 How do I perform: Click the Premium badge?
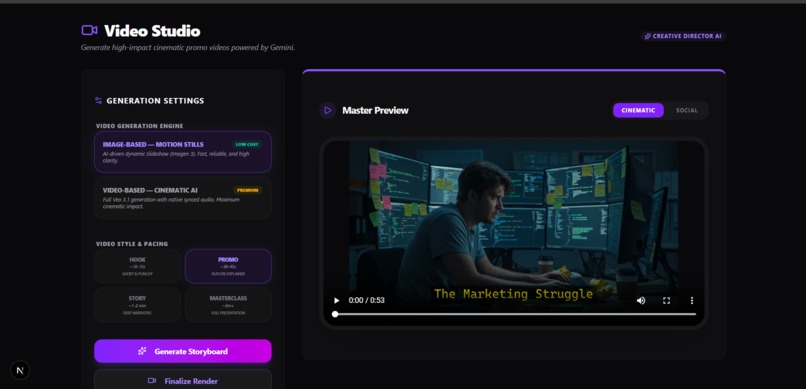click(247, 190)
